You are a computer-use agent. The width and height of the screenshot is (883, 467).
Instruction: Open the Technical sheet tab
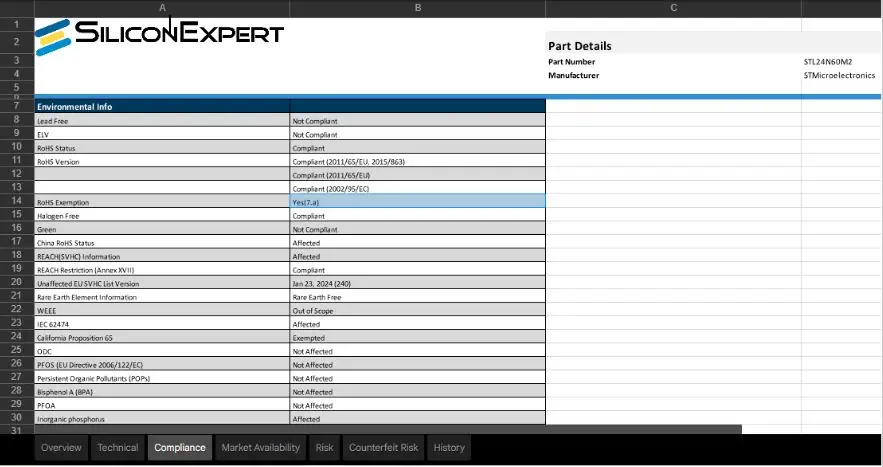[118, 448]
